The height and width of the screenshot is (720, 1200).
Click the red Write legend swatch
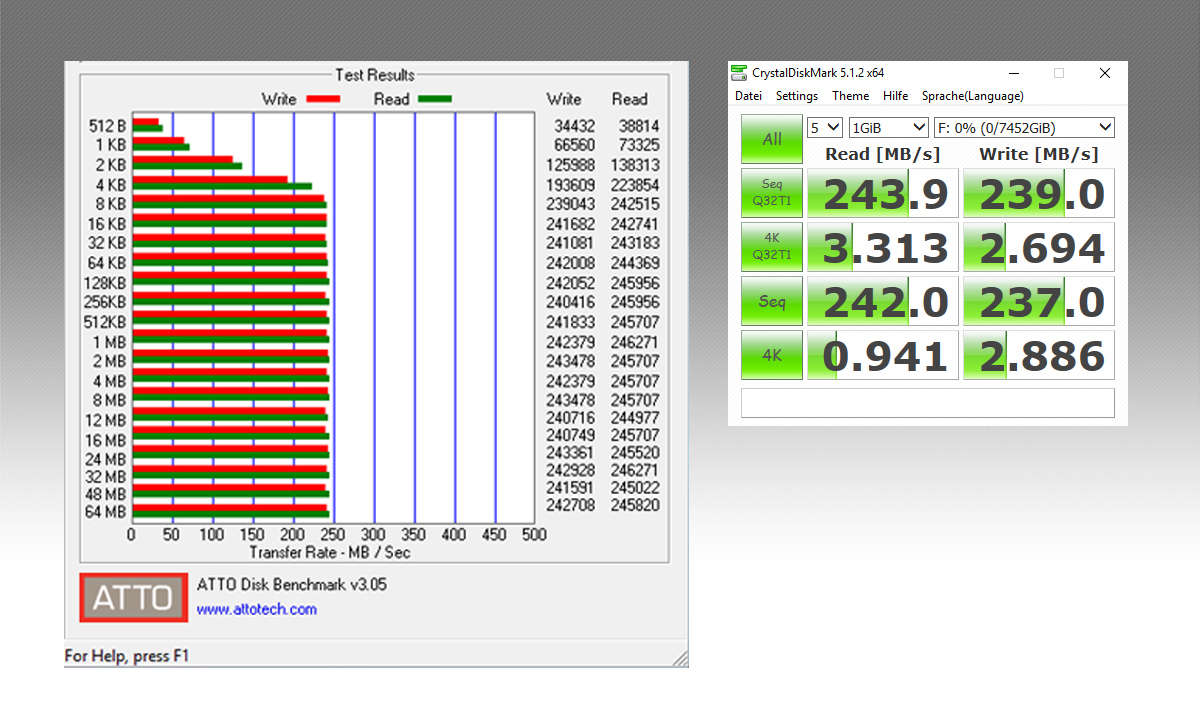click(x=324, y=99)
